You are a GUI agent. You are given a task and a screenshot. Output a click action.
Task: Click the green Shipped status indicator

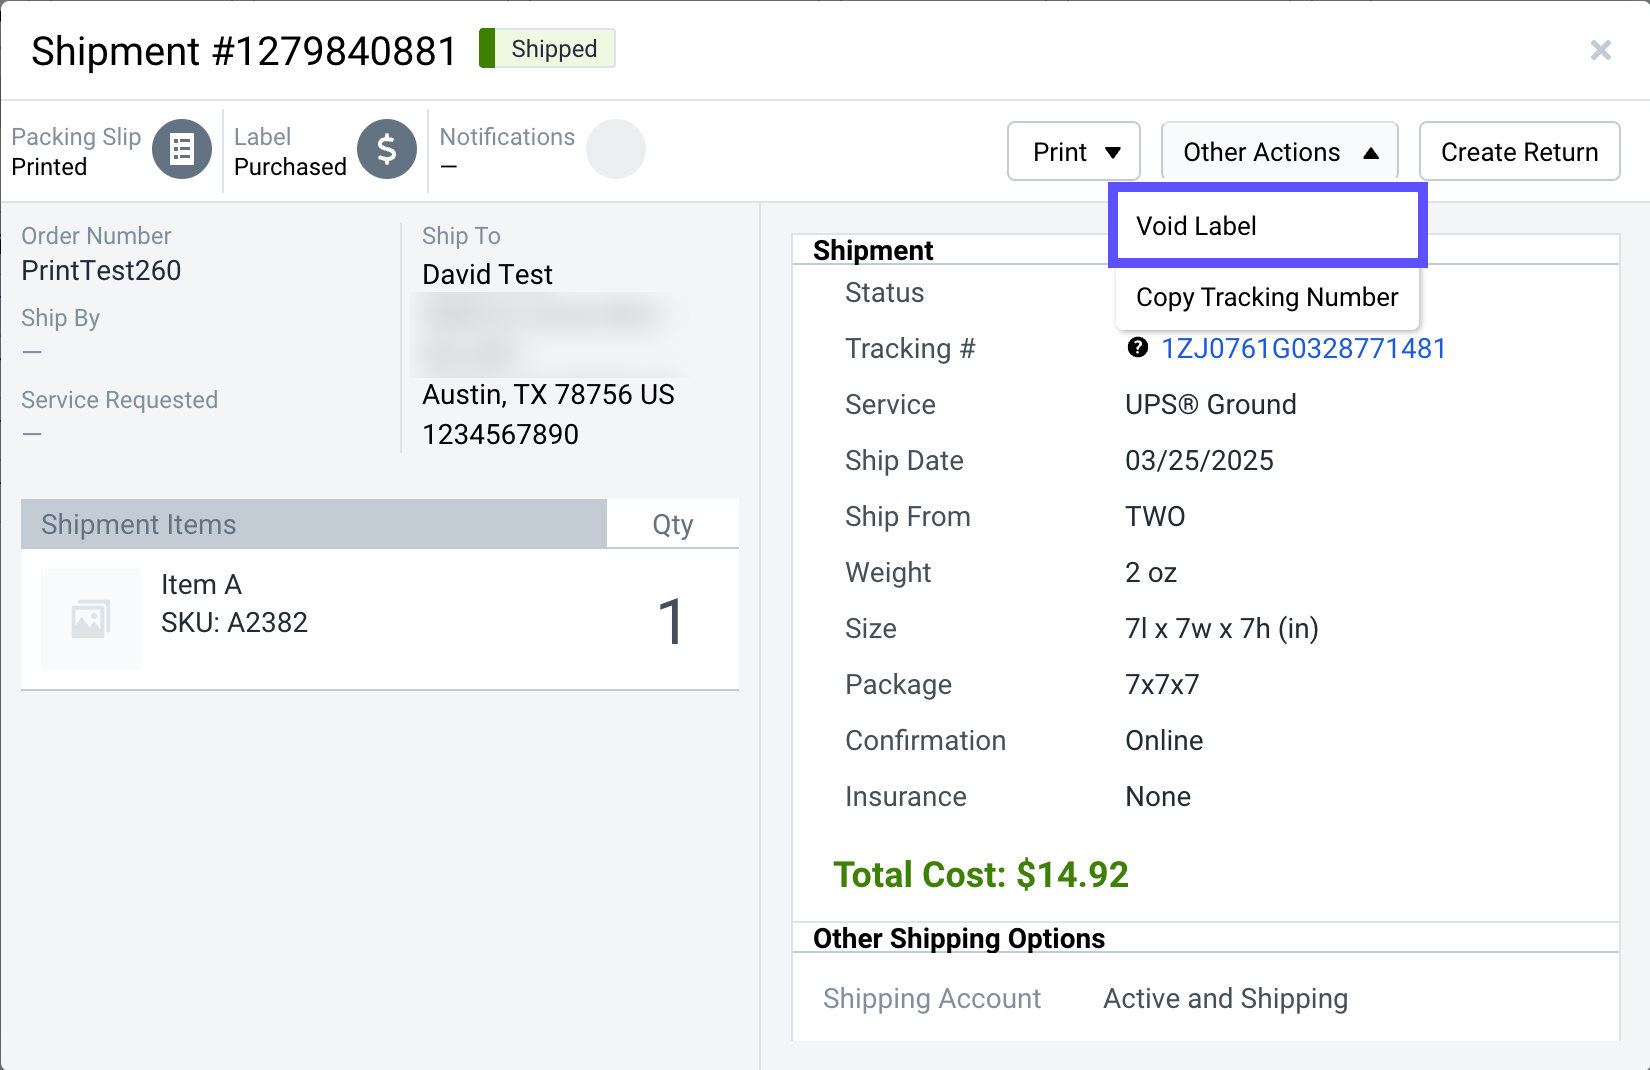(547, 49)
